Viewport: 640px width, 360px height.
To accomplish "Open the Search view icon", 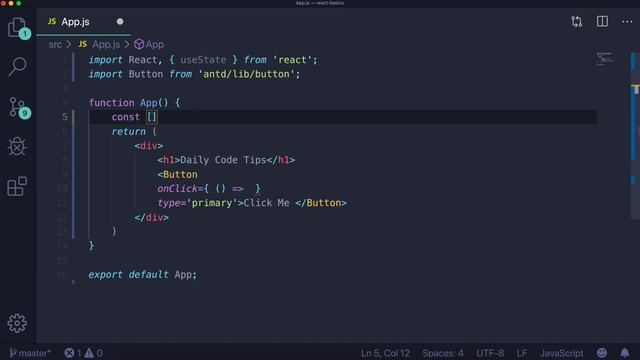I will 18,67.
